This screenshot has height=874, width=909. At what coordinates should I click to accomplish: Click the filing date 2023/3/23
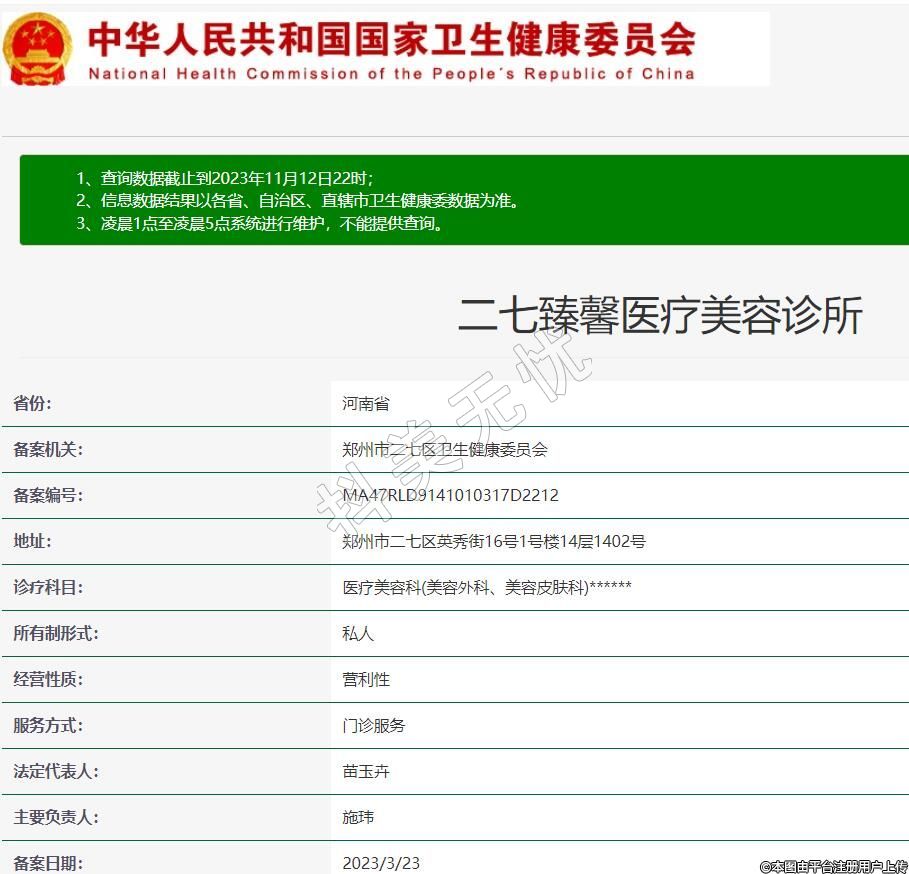coord(381,862)
